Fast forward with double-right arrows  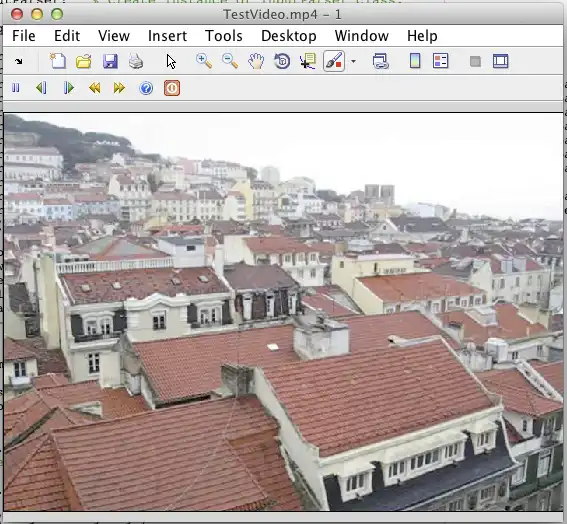[x=119, y=88]
